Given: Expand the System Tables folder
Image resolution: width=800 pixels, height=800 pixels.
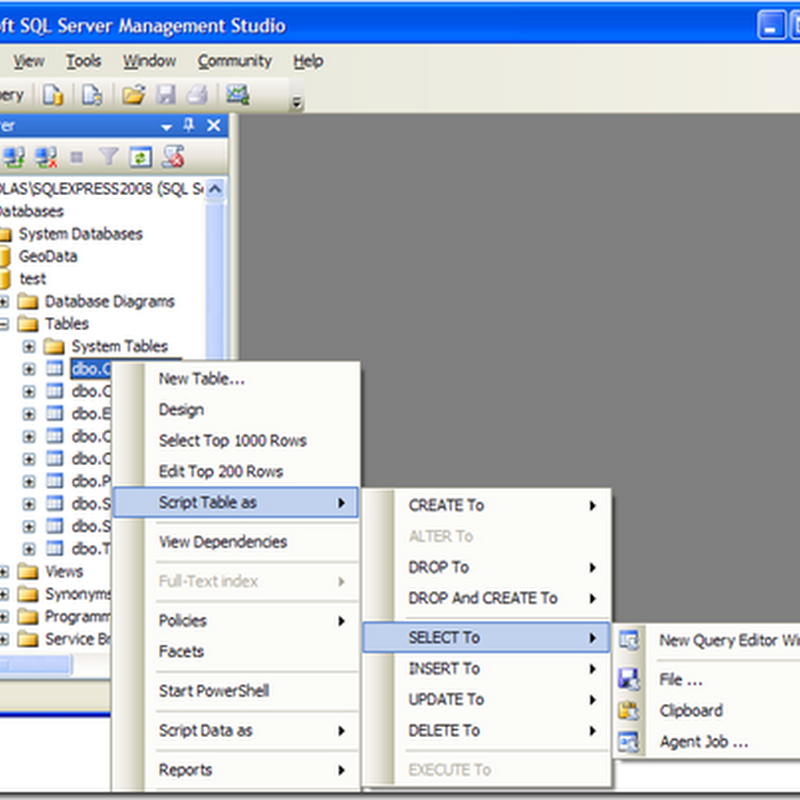Looking at the screenshot, I should pos(29,346).
